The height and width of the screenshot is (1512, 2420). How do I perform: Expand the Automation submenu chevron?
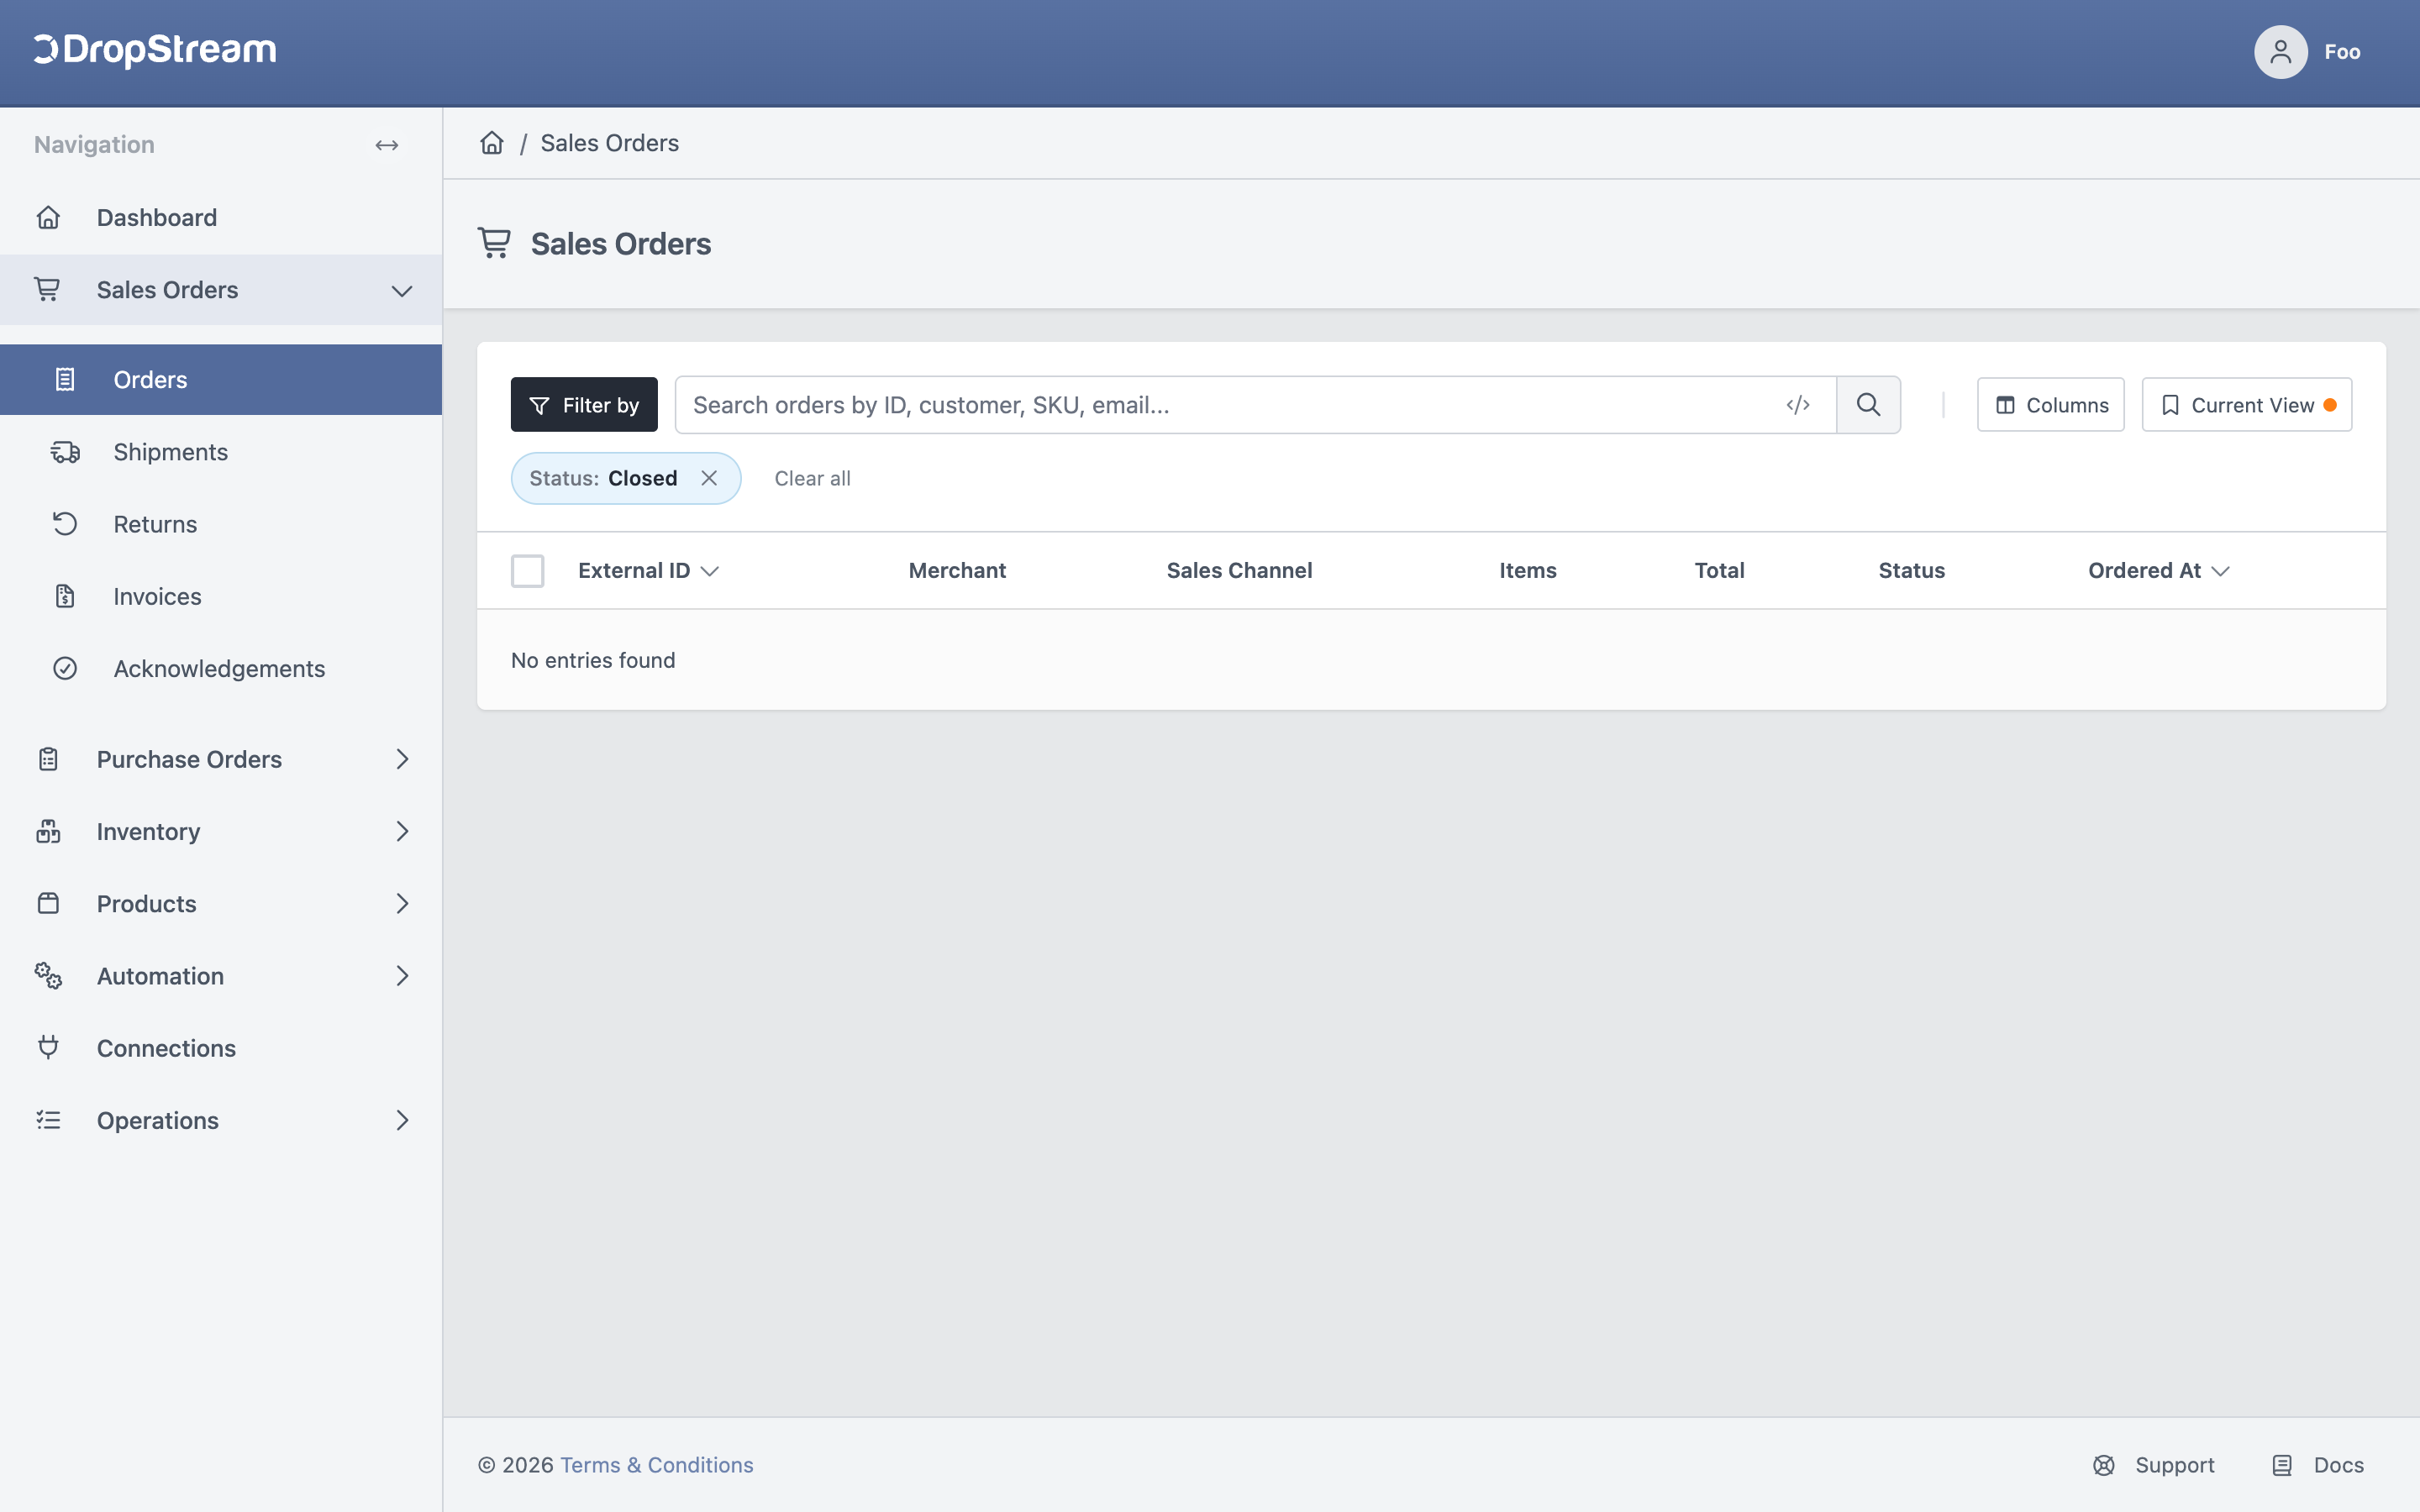coord(402,975)
